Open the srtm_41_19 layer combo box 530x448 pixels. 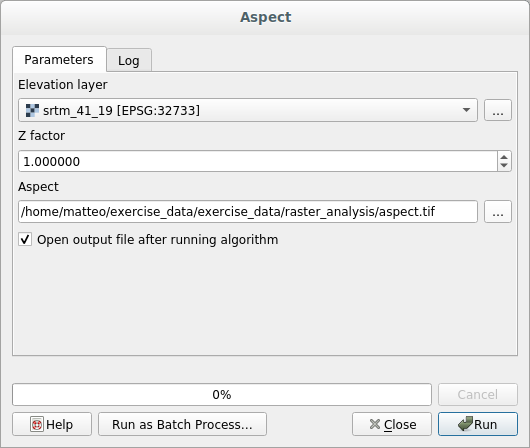pos(248,110)
